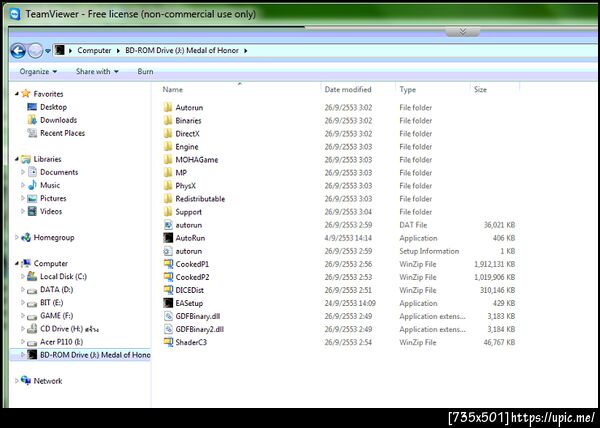
Task: Click the Videos library icon
Action: [33, 211]
